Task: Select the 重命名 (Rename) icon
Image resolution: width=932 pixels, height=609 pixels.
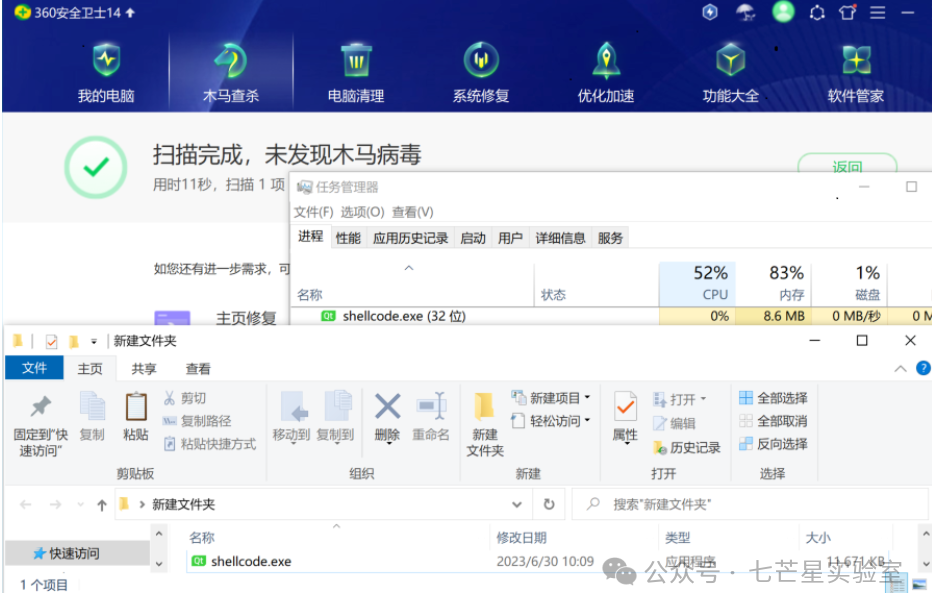Action: point(432,418)
